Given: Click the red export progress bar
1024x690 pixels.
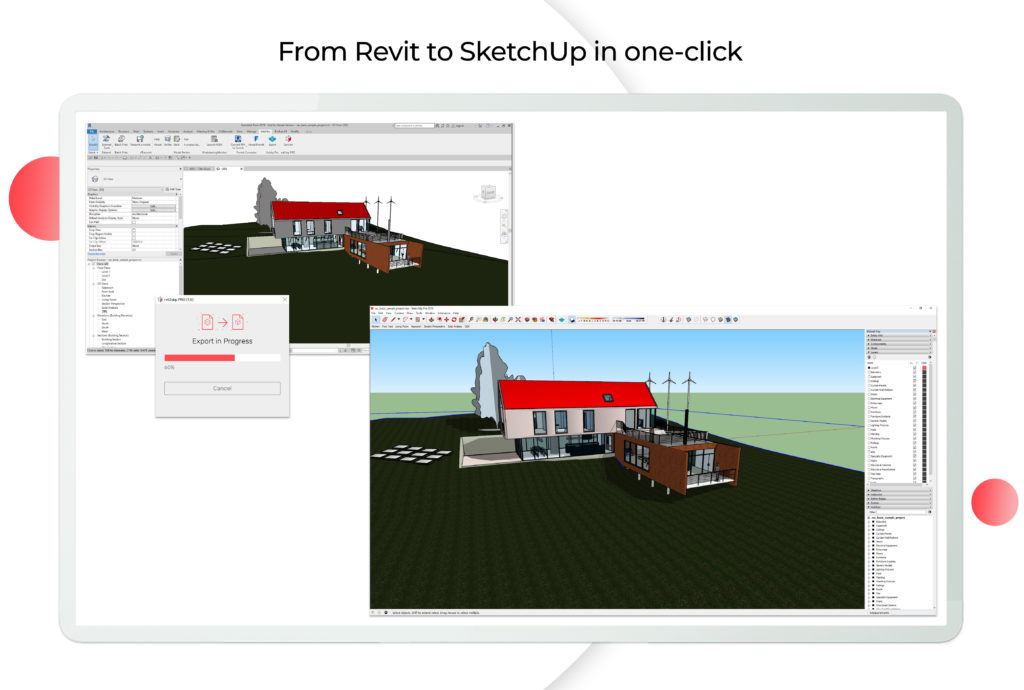Looking at the screenshot, I should (x=199, y=358).
